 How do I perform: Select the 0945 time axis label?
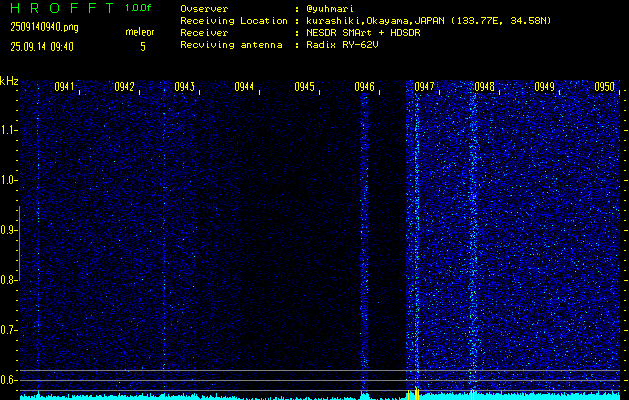[x=304, y=87]
